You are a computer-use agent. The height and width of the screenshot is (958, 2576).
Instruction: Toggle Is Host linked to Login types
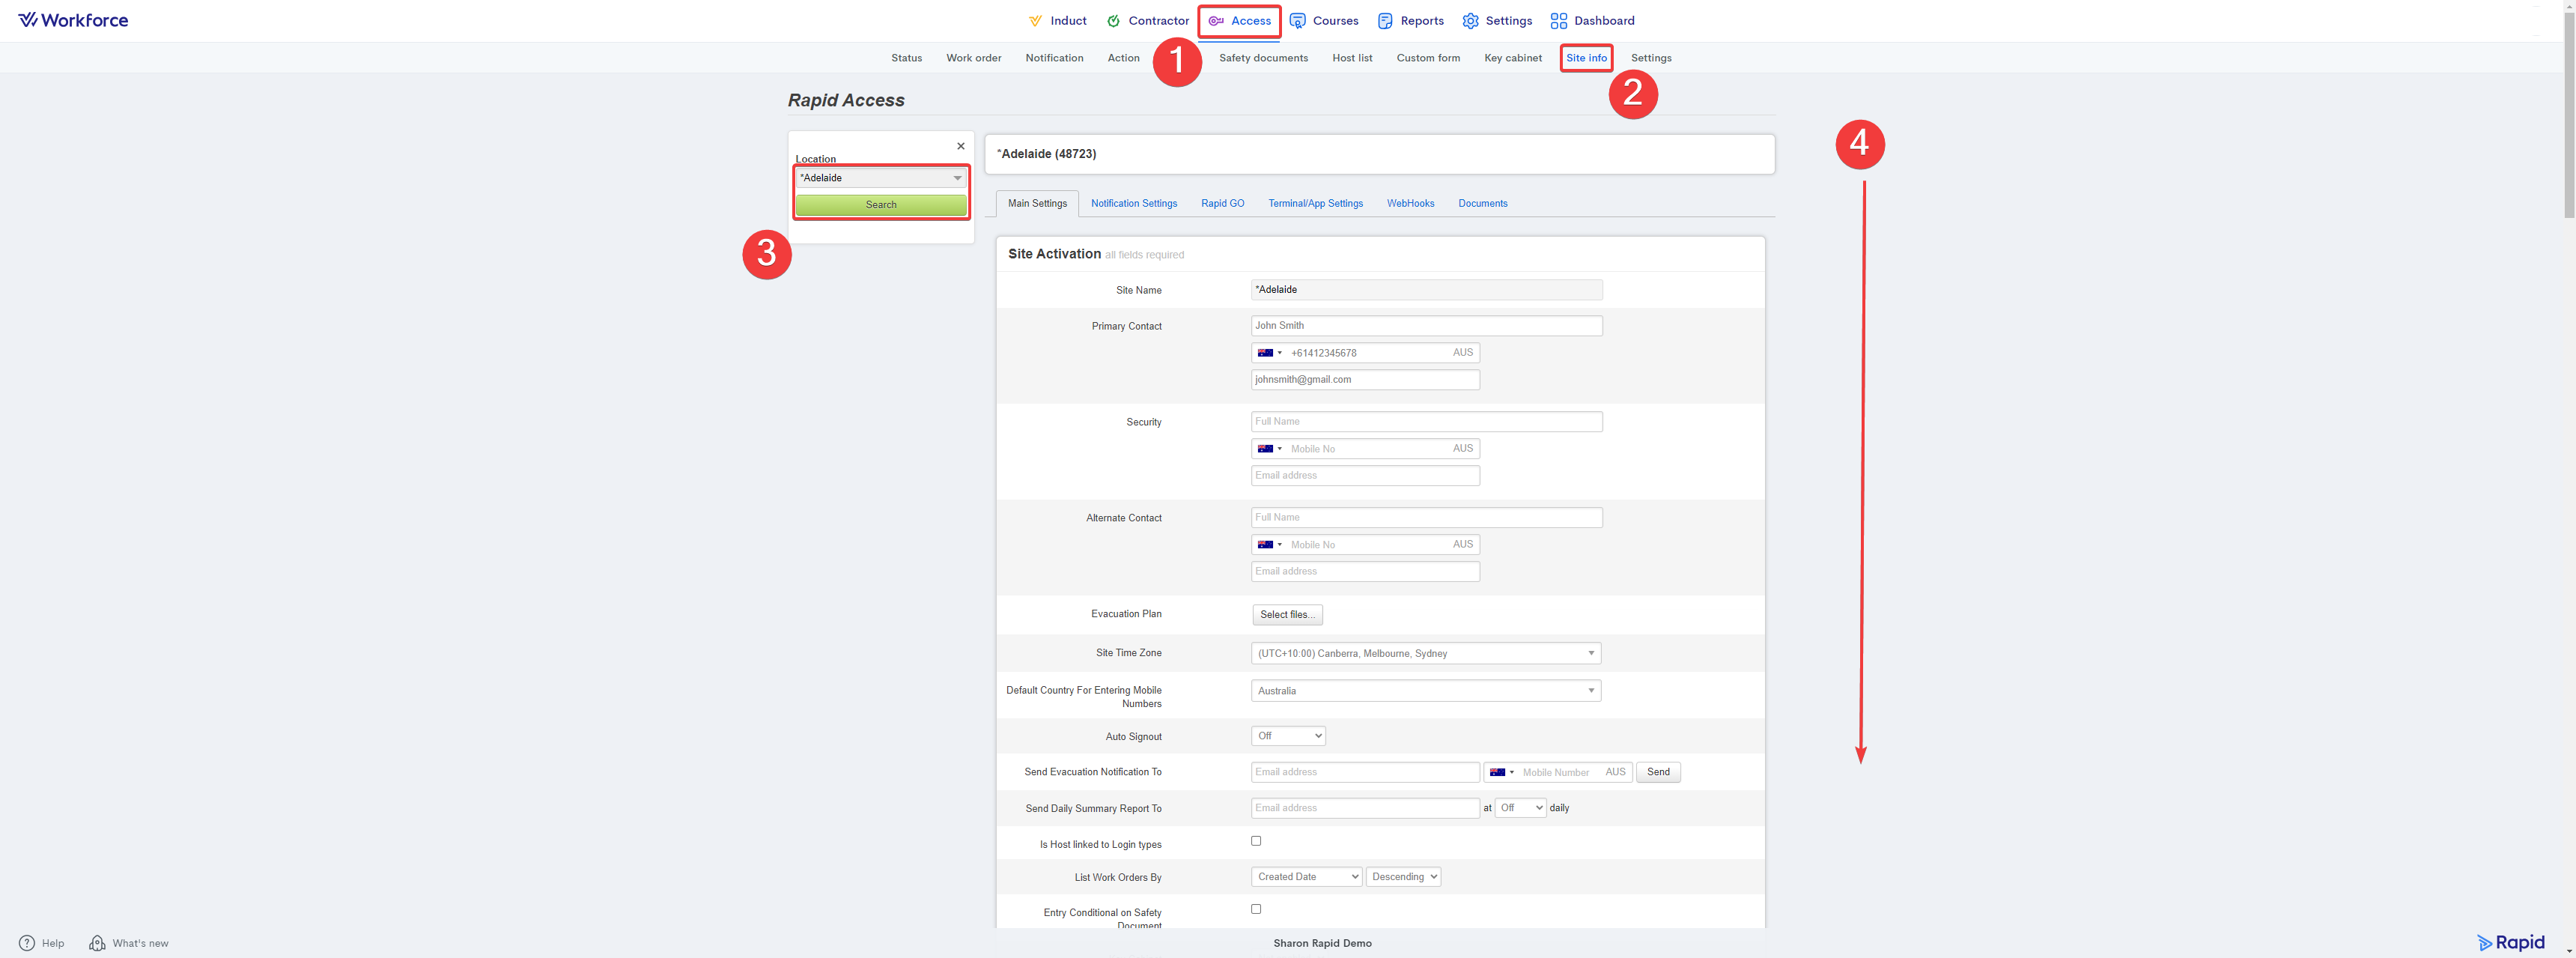(1256, 841)
